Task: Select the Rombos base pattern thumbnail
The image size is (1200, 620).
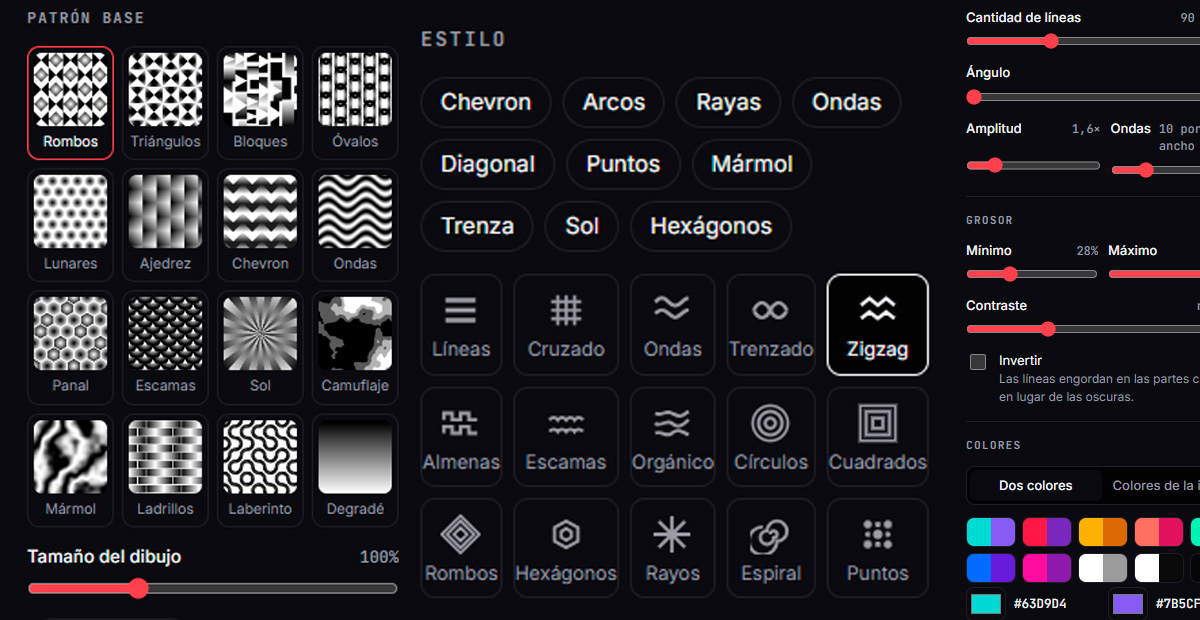Action: coord(71,103)
